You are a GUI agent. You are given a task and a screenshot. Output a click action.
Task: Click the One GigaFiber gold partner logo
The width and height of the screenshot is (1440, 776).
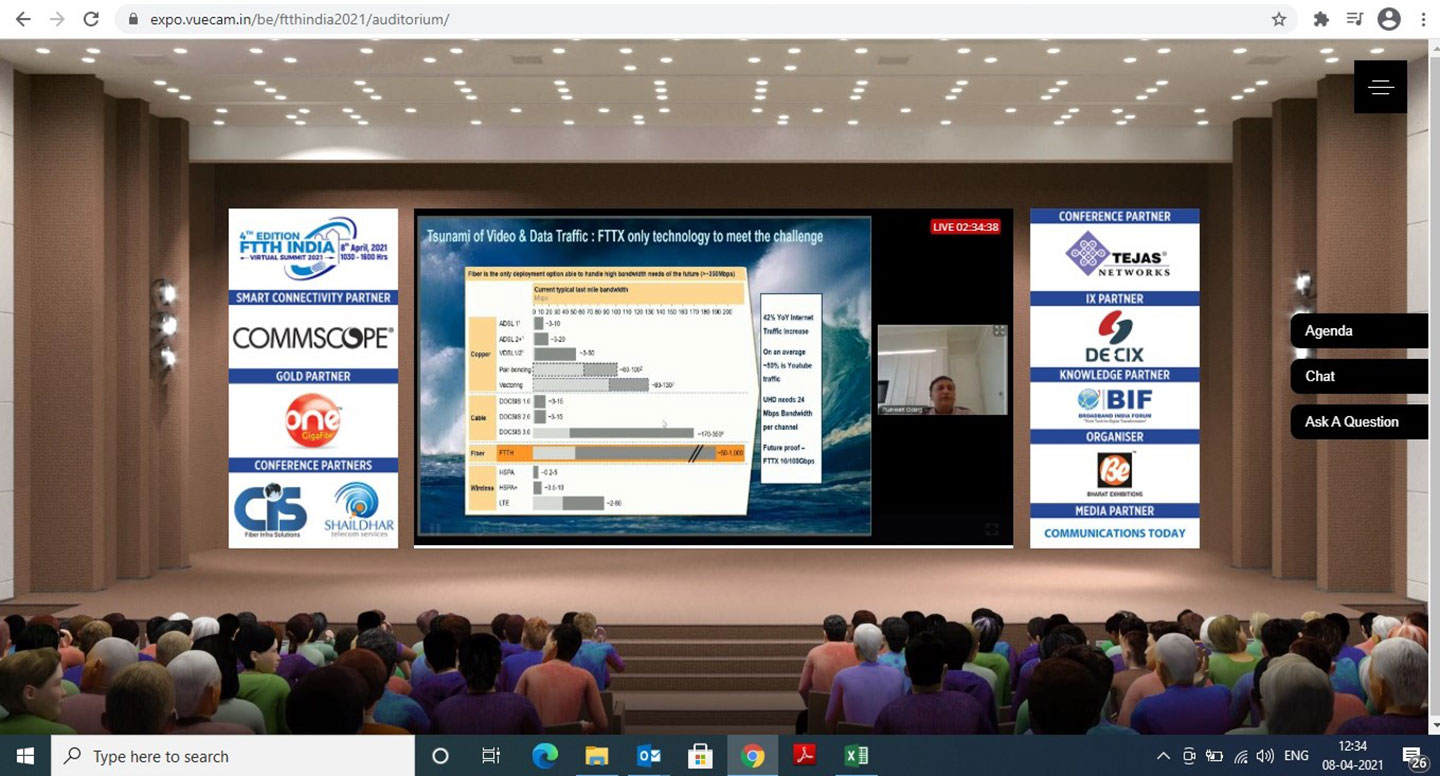(313, 420)
